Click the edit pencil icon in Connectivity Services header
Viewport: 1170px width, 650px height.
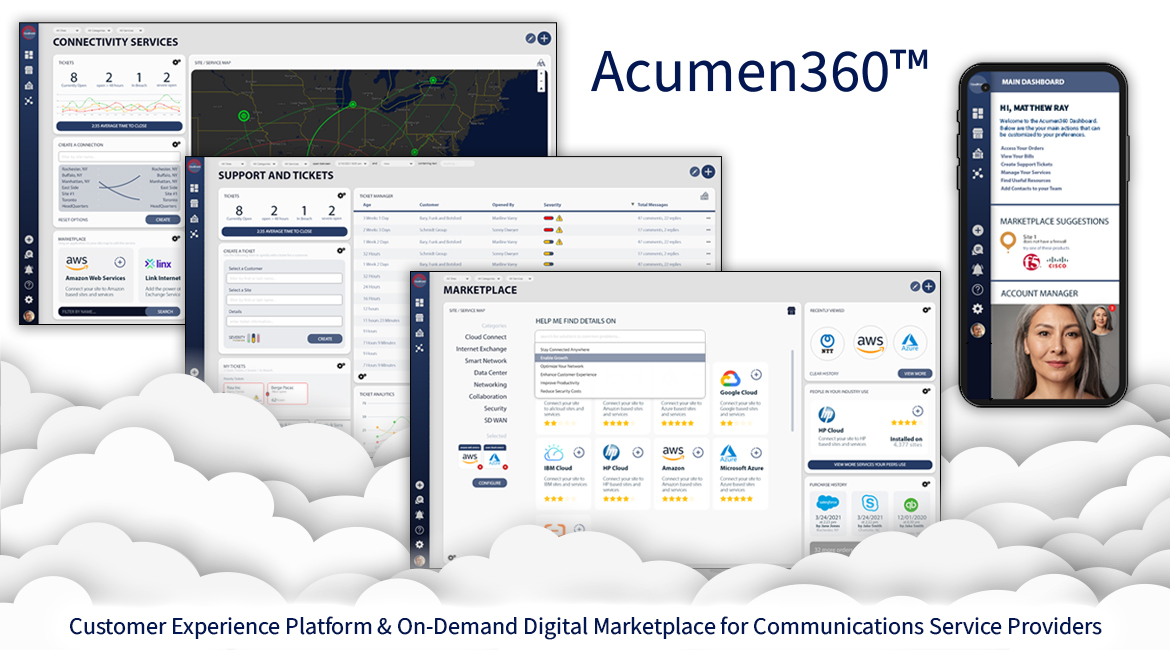click(x=531, y=38)
